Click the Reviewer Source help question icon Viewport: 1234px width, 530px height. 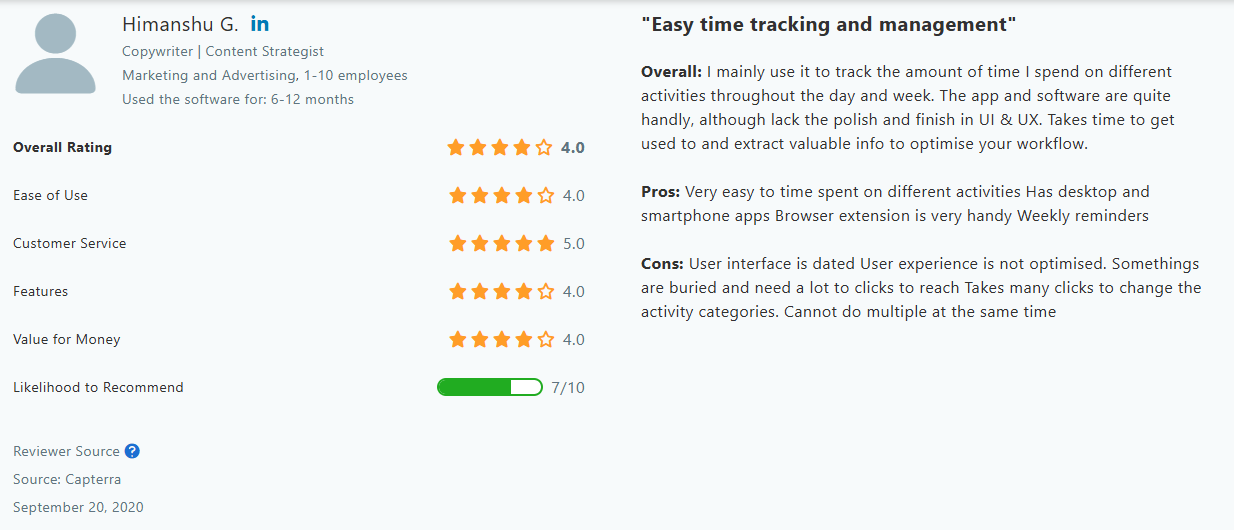132,451
